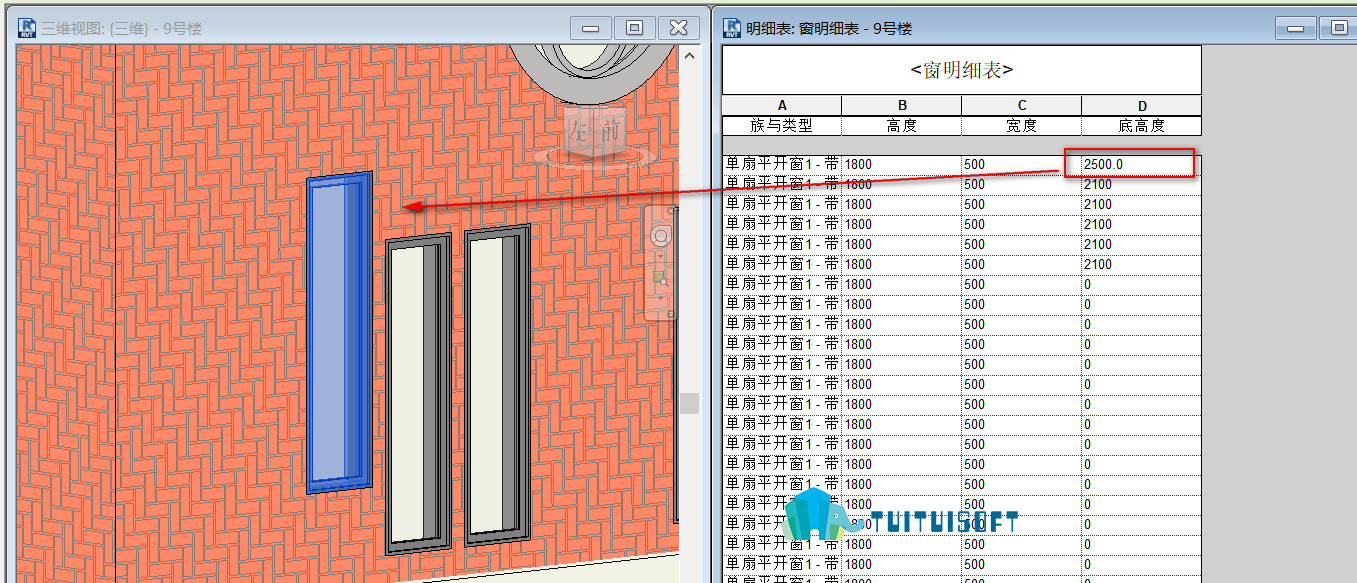This screenshot has width=1357, height=583.
Task: Click the Revit icon in the schedule title bar
Action: pos(731,28)
